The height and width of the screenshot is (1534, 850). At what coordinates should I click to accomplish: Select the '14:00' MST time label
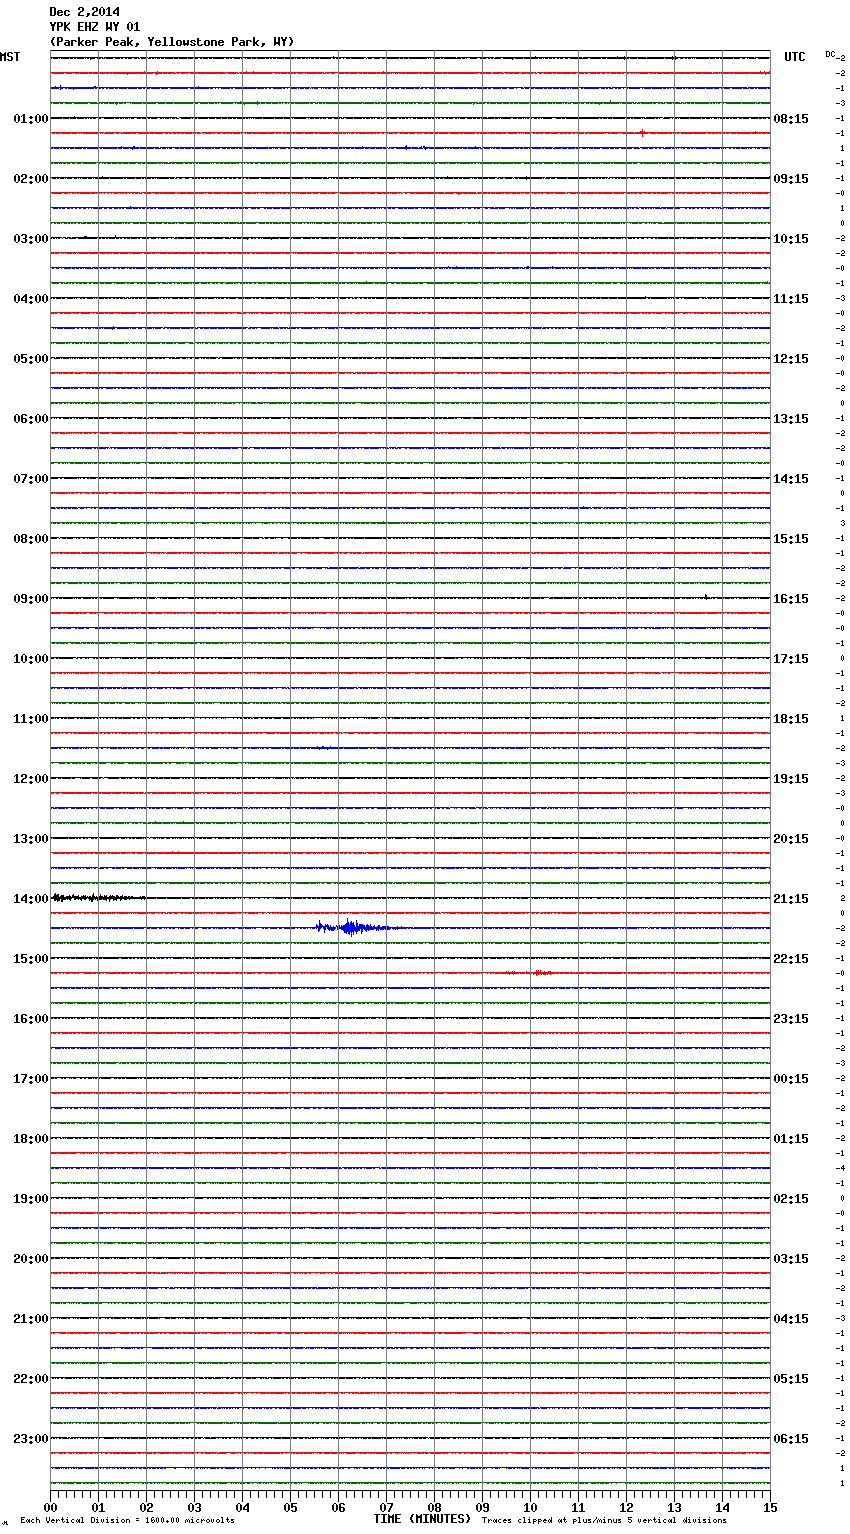click(x=31, y=899)
